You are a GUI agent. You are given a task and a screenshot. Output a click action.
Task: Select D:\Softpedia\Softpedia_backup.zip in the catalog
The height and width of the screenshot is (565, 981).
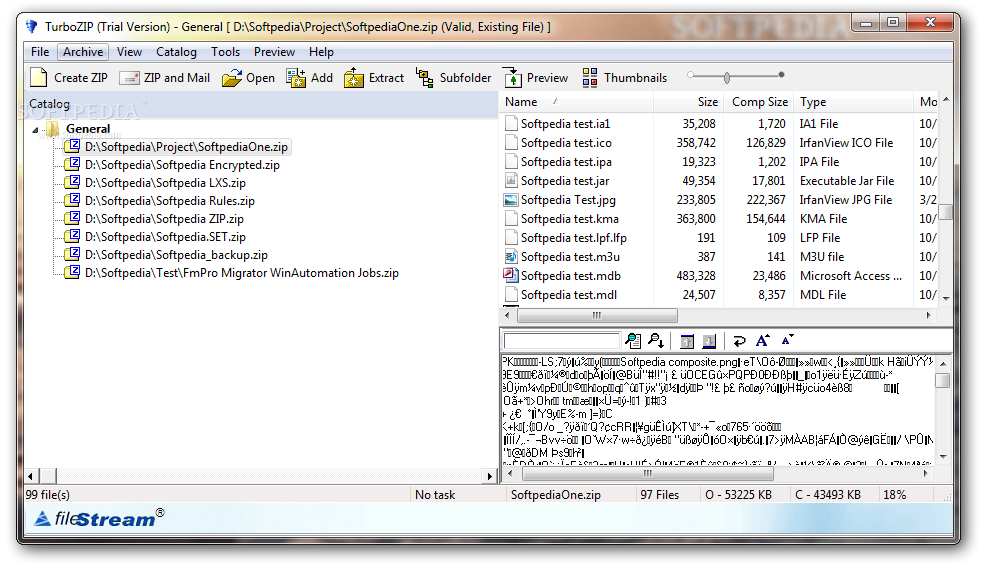pos(176,255)
